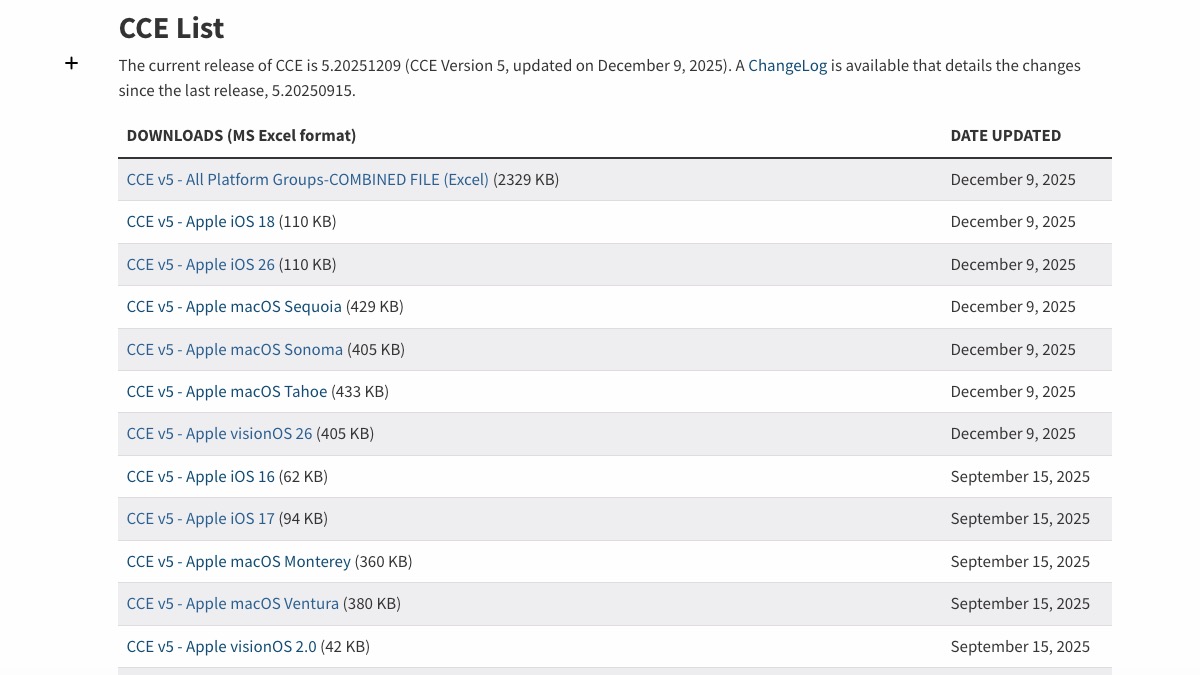Download the Apple visionOS 2.0 CCE file
Viewport: 1200px width, 675px height.
pos(221,647)
